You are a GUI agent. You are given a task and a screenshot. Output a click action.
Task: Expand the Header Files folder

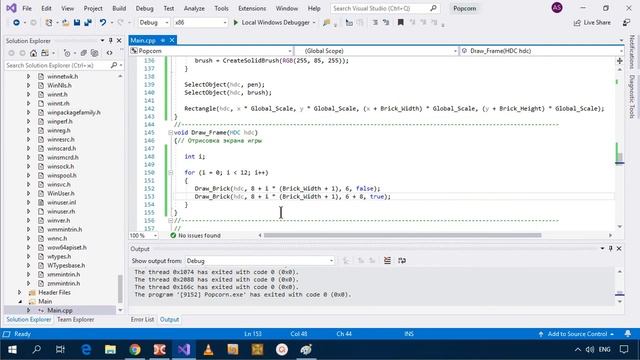pos(20,293)
